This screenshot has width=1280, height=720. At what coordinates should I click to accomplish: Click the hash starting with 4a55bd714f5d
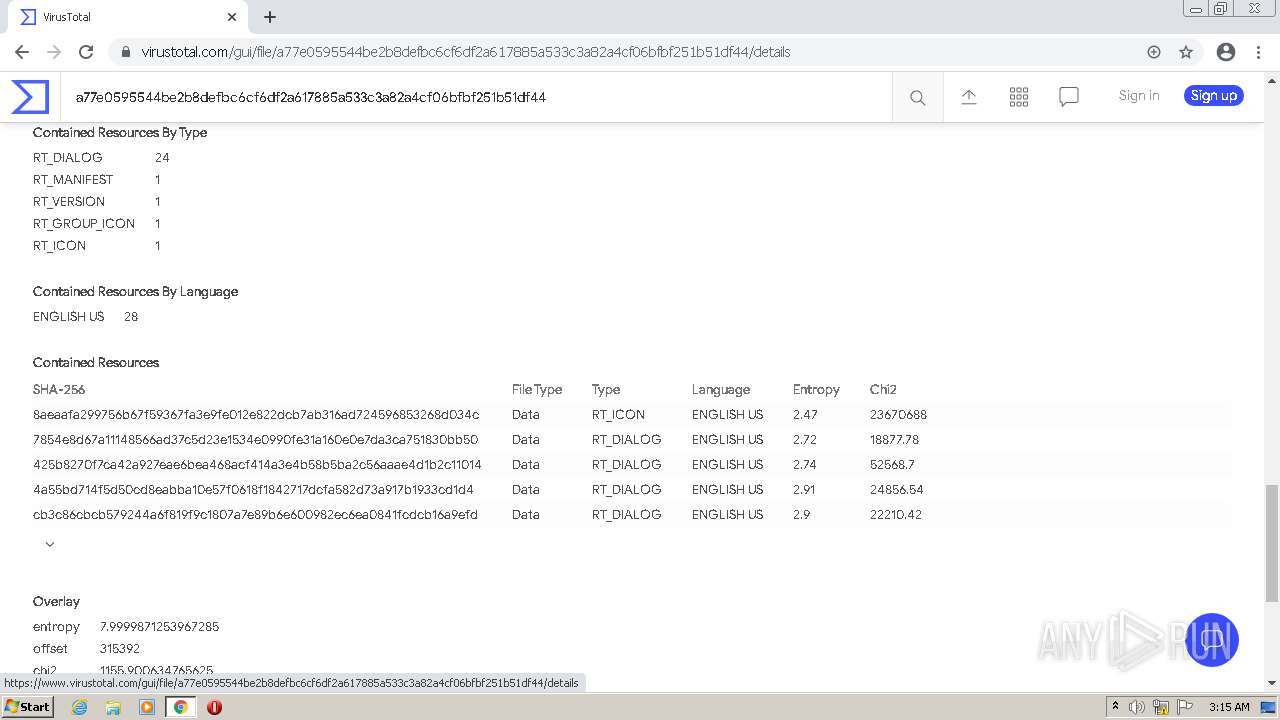[x=253, y=490]
